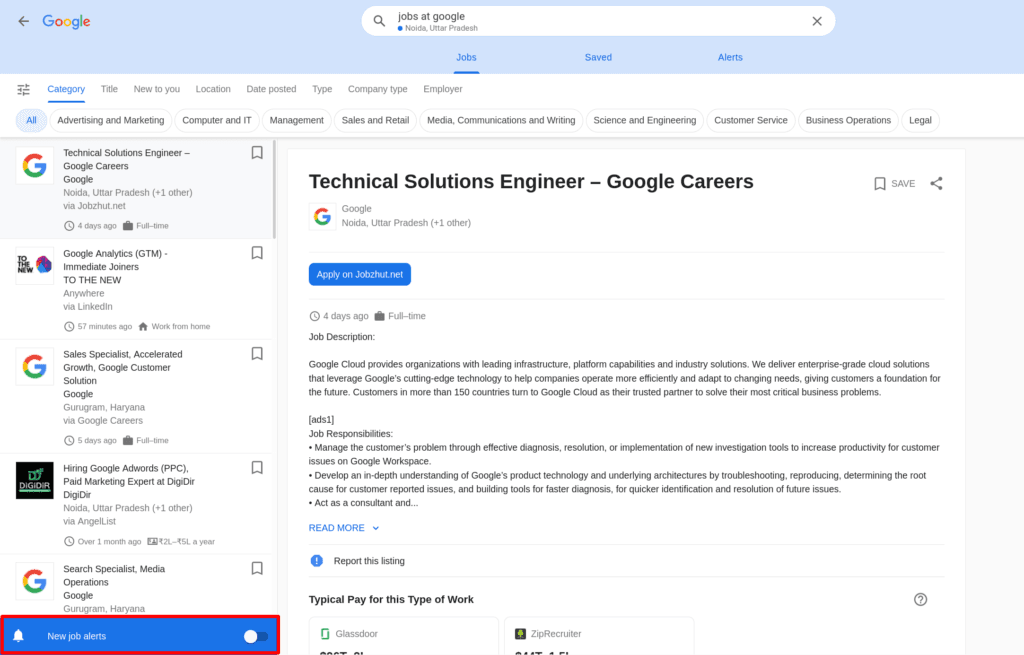1024x655 pixels.
Task: Clear the search box with X icon
Action: (817, 22)
